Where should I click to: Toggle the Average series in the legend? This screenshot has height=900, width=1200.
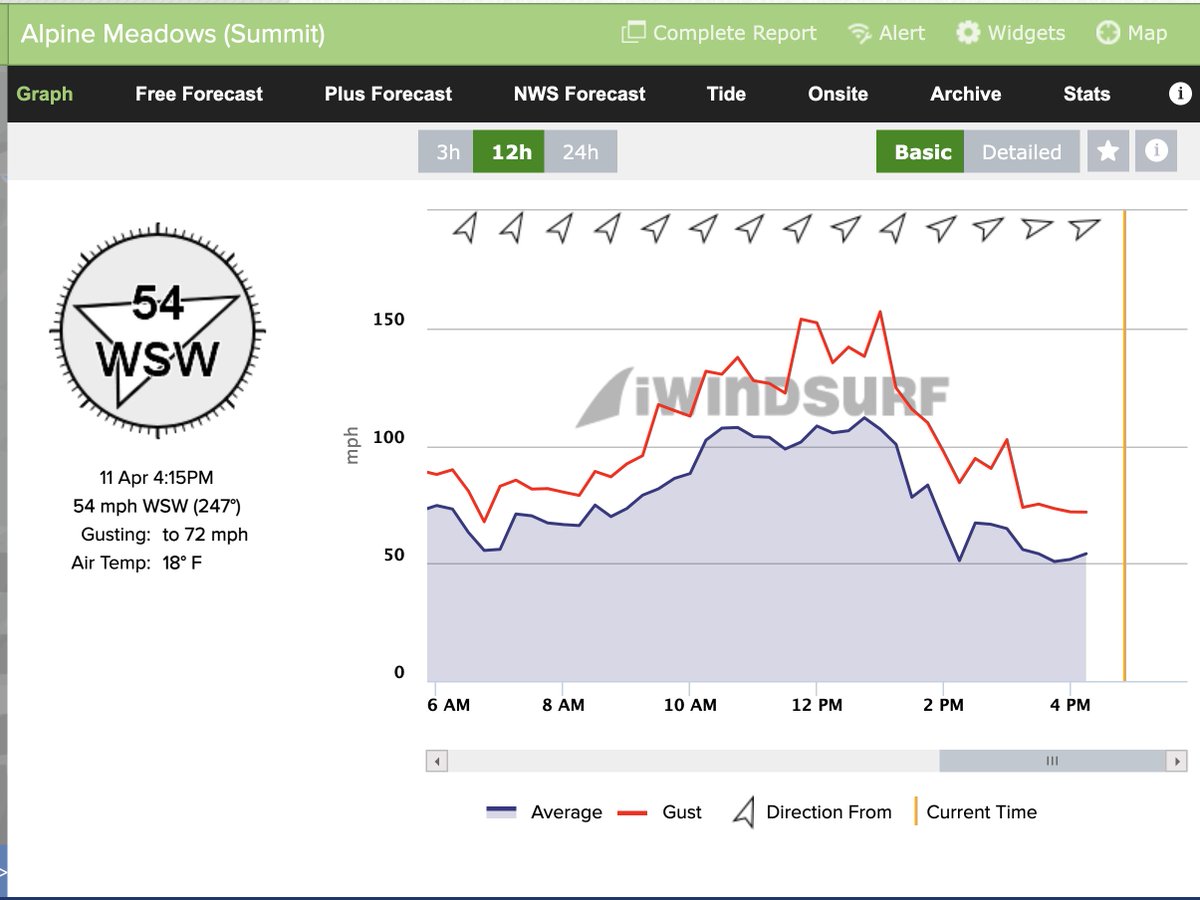pos(544,812)
